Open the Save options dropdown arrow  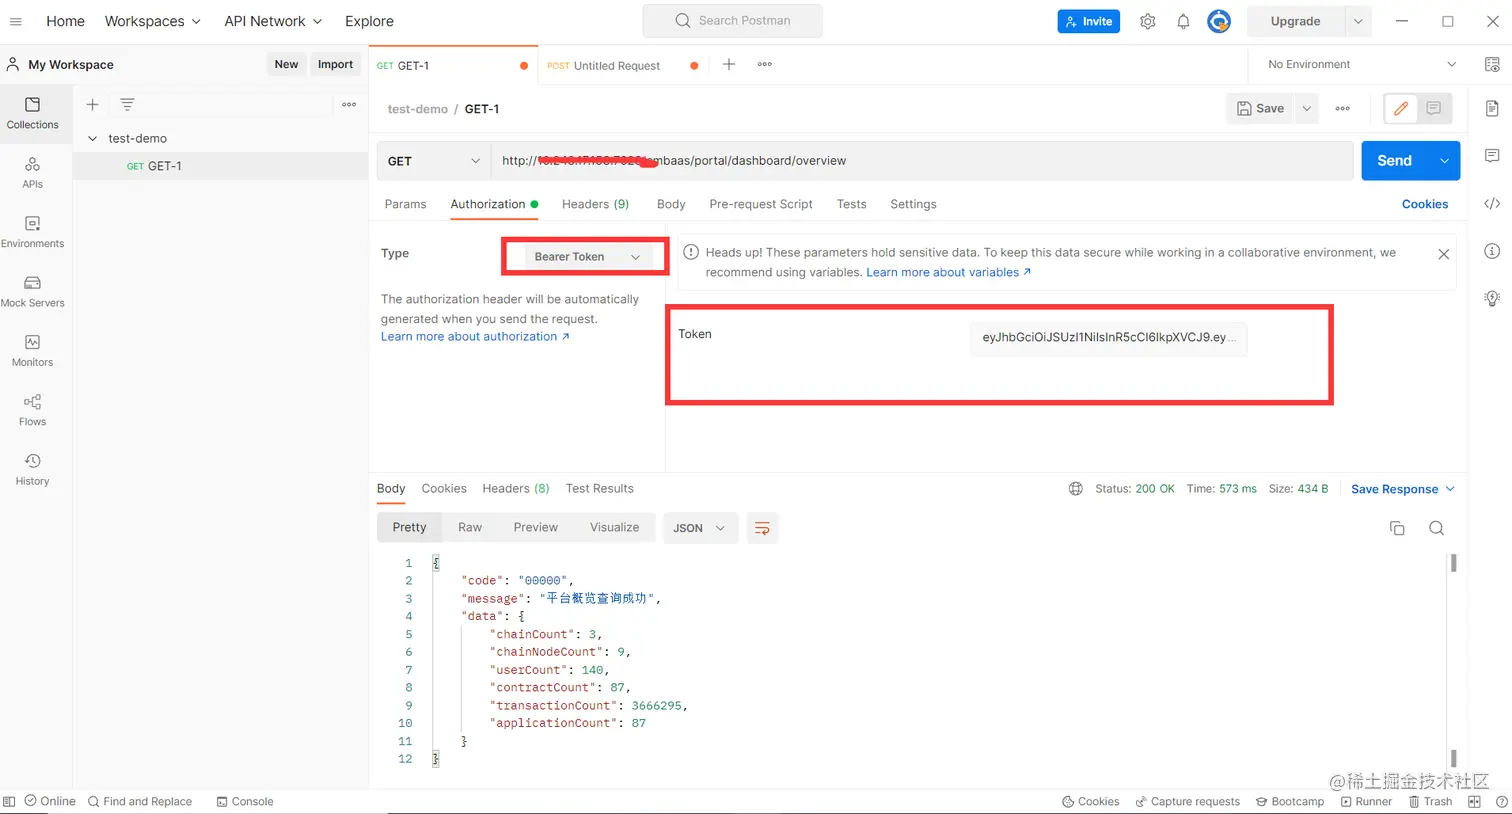pos(1307,108)
